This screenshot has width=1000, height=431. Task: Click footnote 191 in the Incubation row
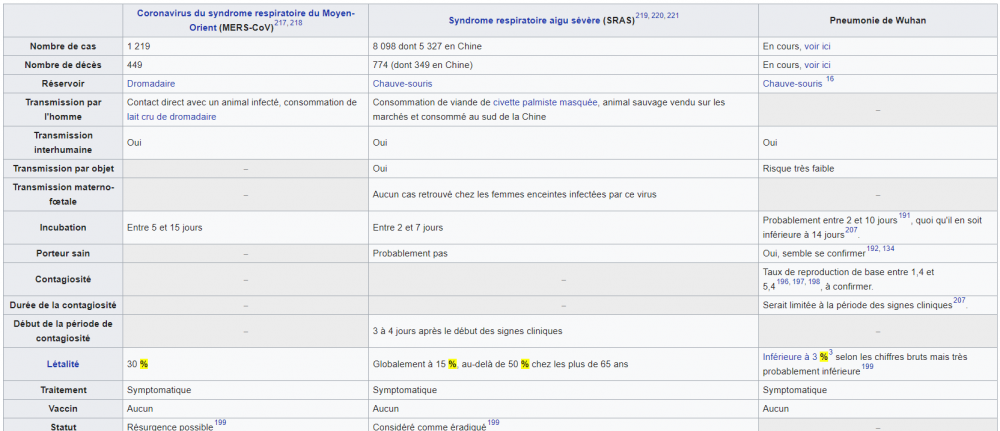tap(904, 216)
